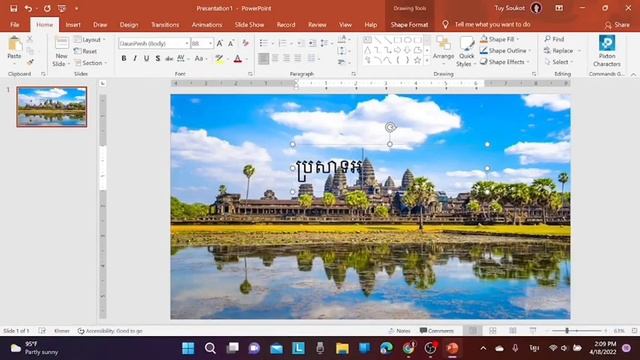Toggle Italic formatting
The height and width of the screenshot is (360, 640).
pyautogui.click(x=135, y=59)
